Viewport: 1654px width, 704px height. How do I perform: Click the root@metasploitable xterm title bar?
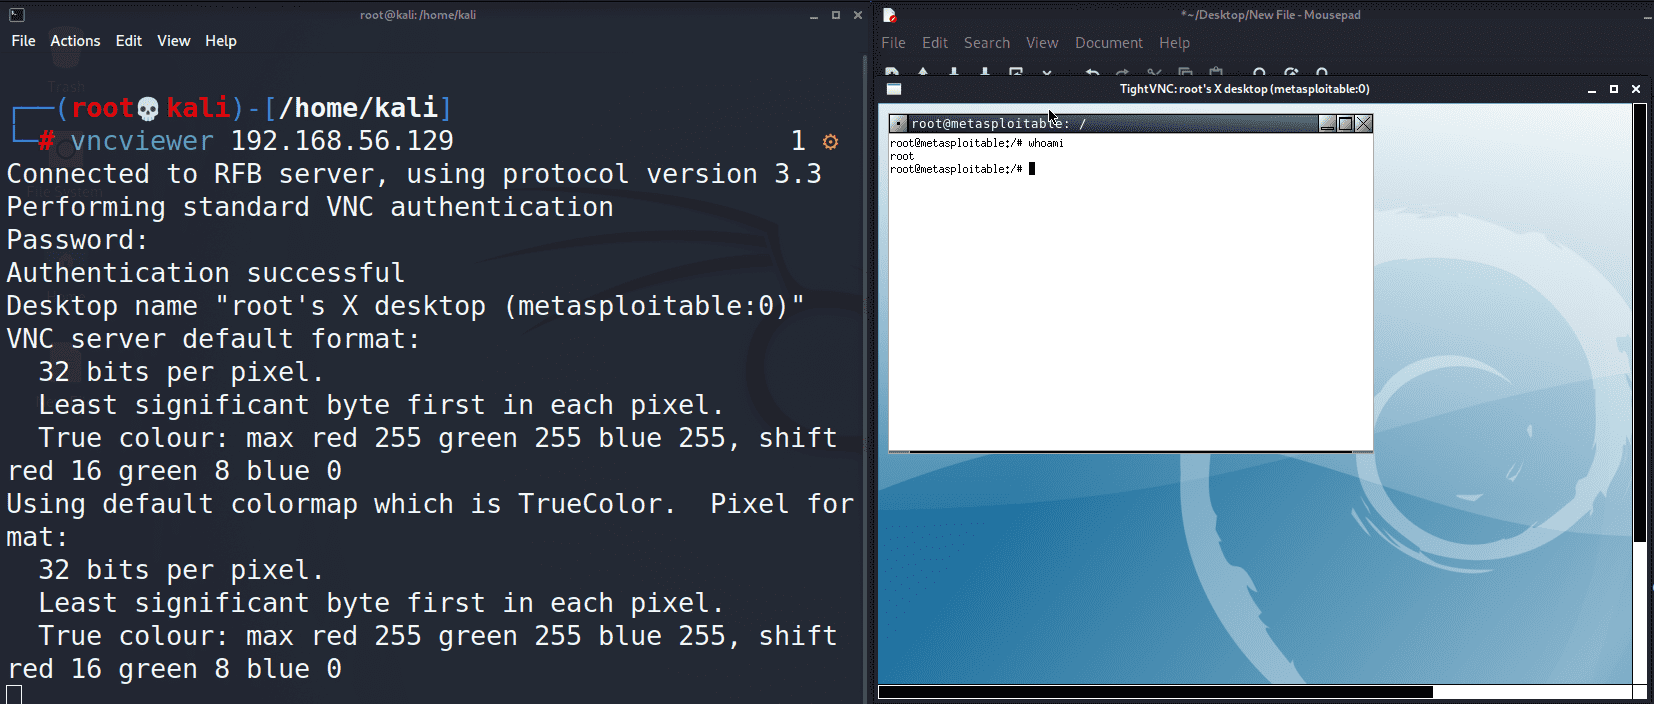coord(1112,124)
